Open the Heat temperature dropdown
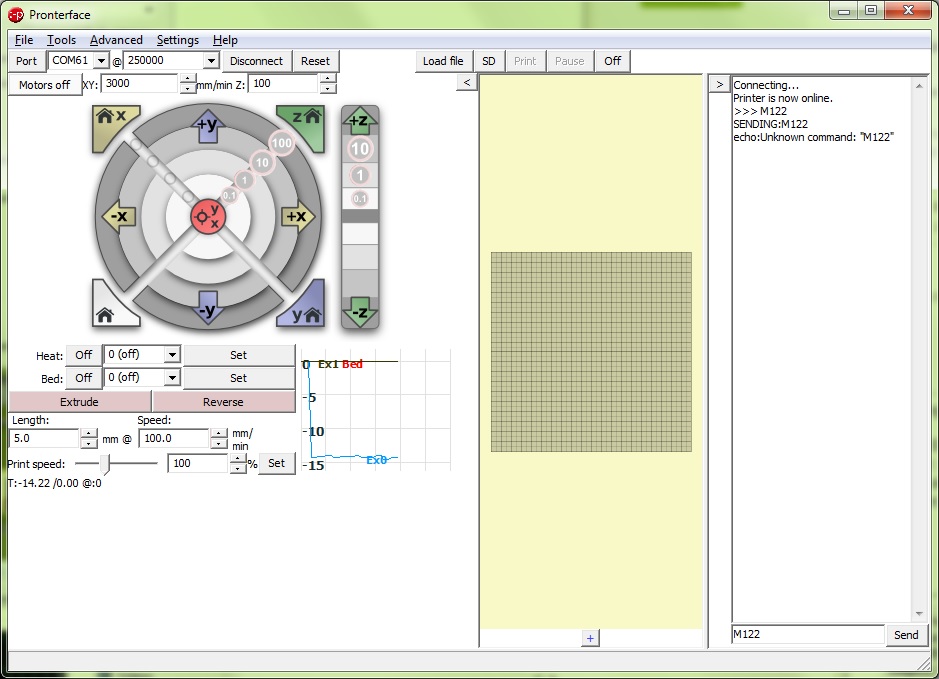939x679 pixels. click(x=172, y=354)
